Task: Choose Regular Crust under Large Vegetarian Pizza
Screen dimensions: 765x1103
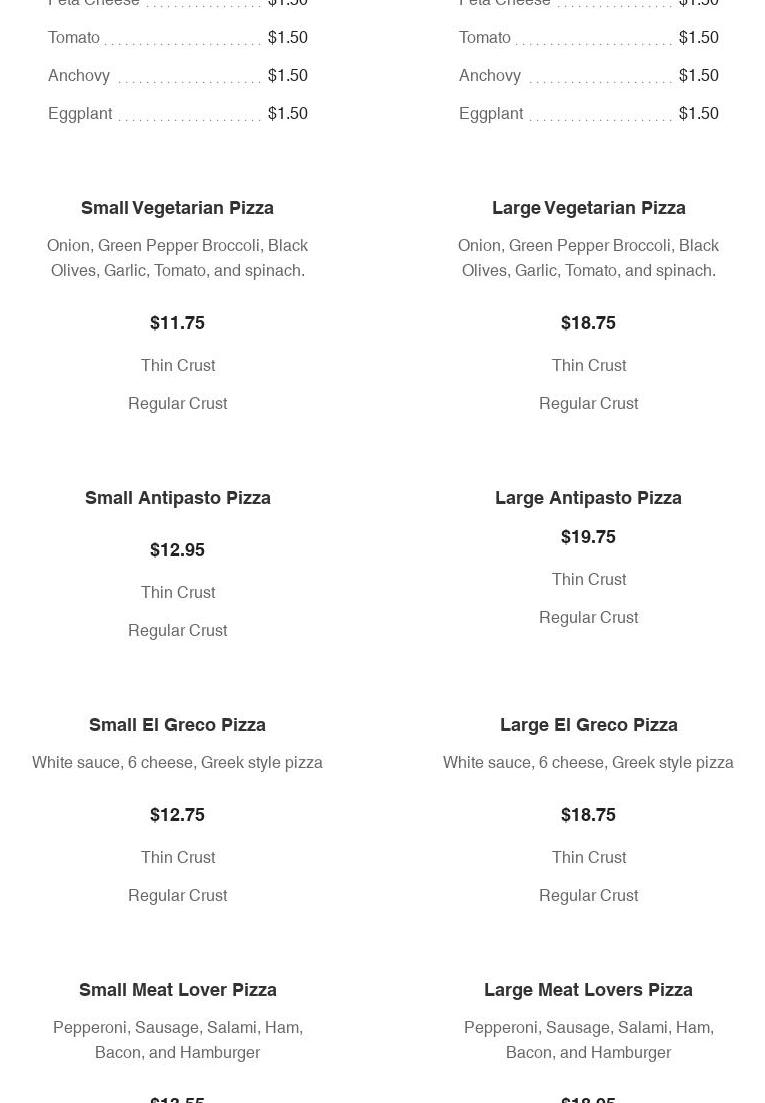Action: [589, 404]
